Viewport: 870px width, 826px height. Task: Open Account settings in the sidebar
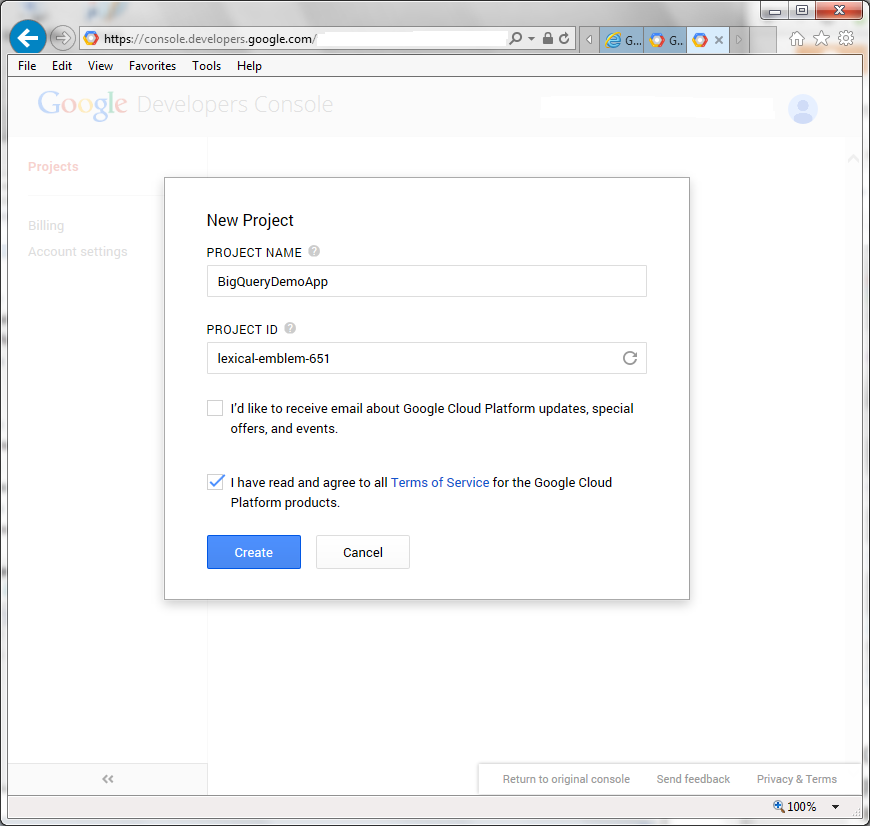tap(78, 251)
